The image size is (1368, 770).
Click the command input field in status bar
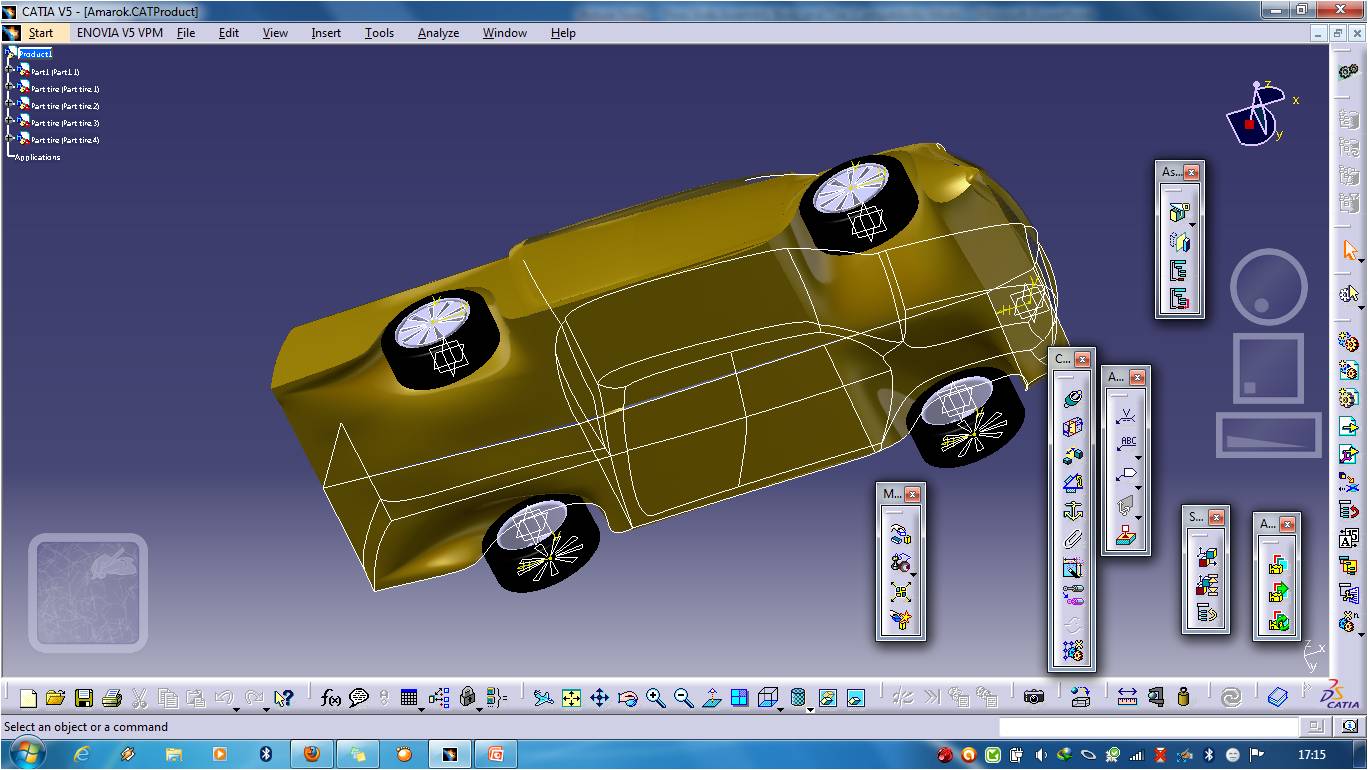point(1148,727)
